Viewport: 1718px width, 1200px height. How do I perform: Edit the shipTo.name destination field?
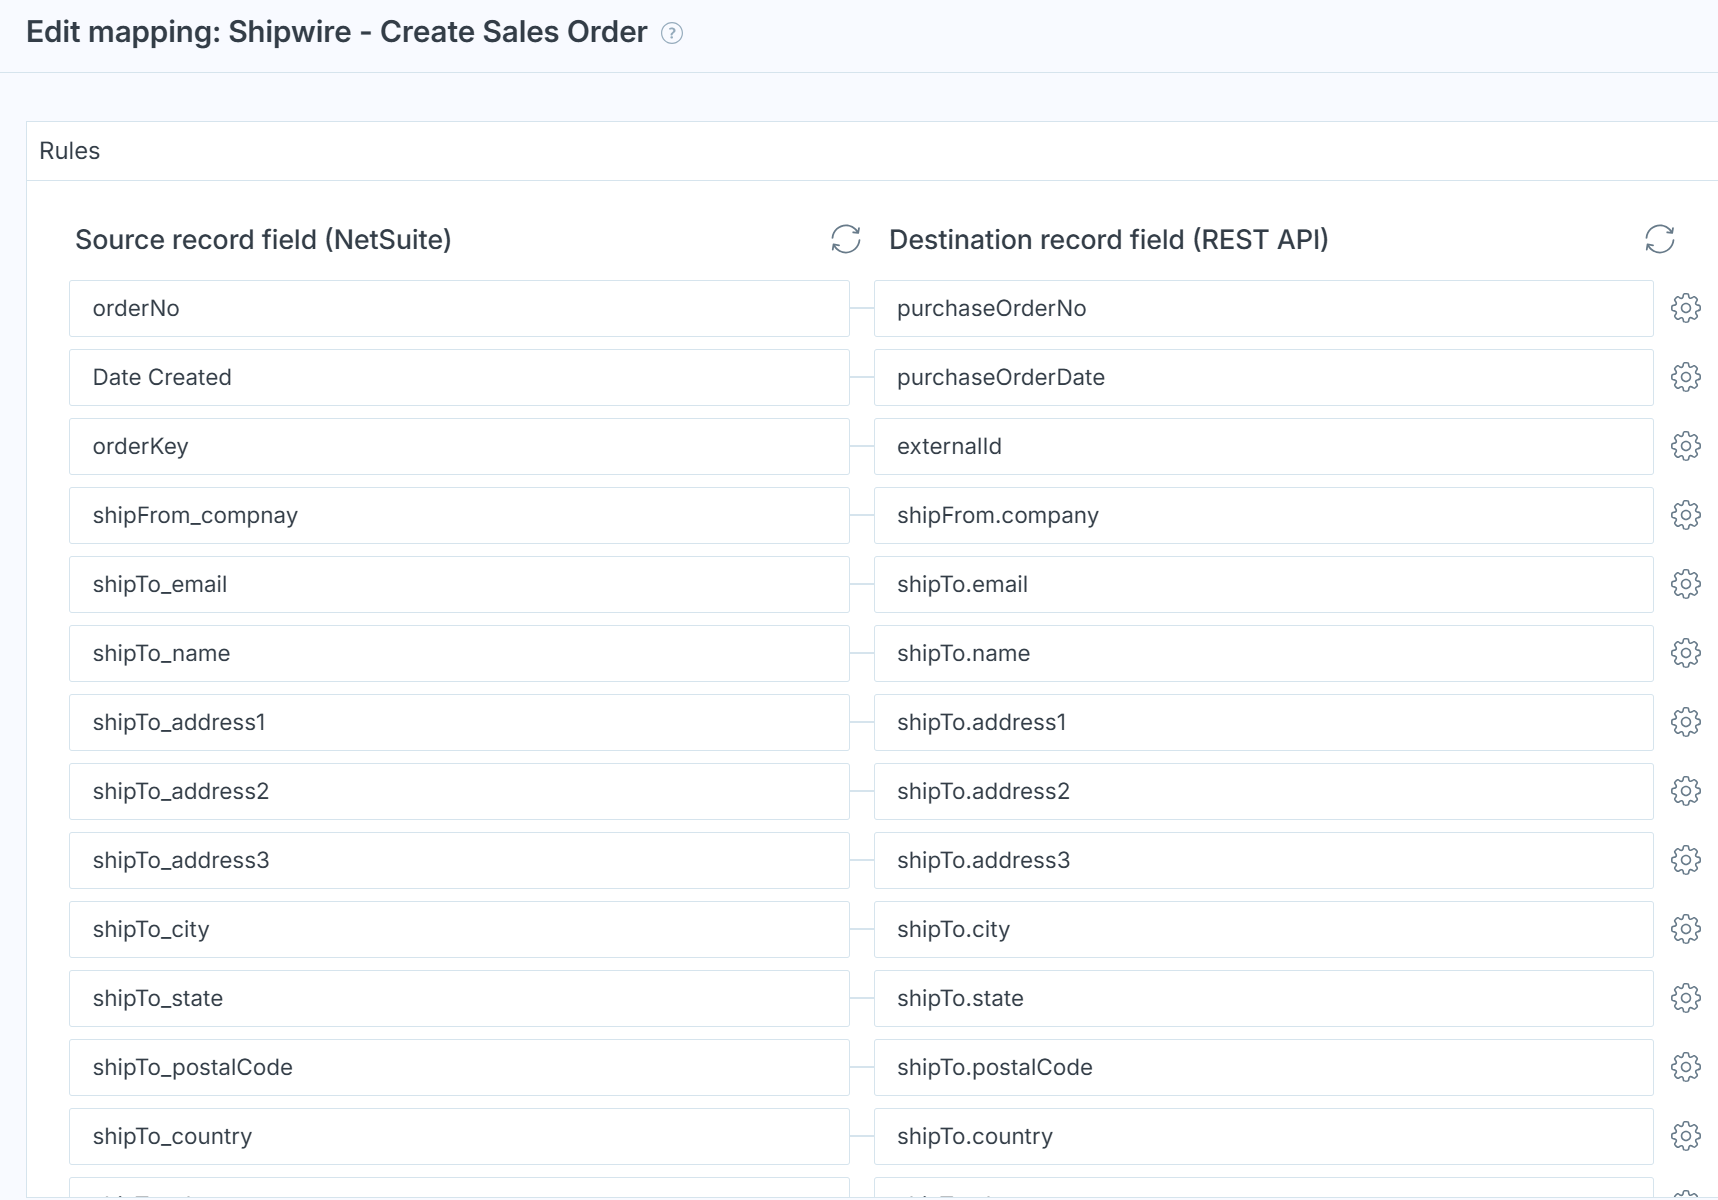(x=1262, y=653)
